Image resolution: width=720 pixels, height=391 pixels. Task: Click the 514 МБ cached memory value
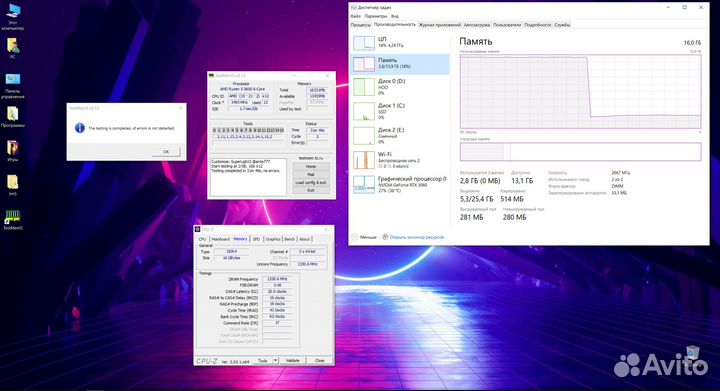(512, 199)
